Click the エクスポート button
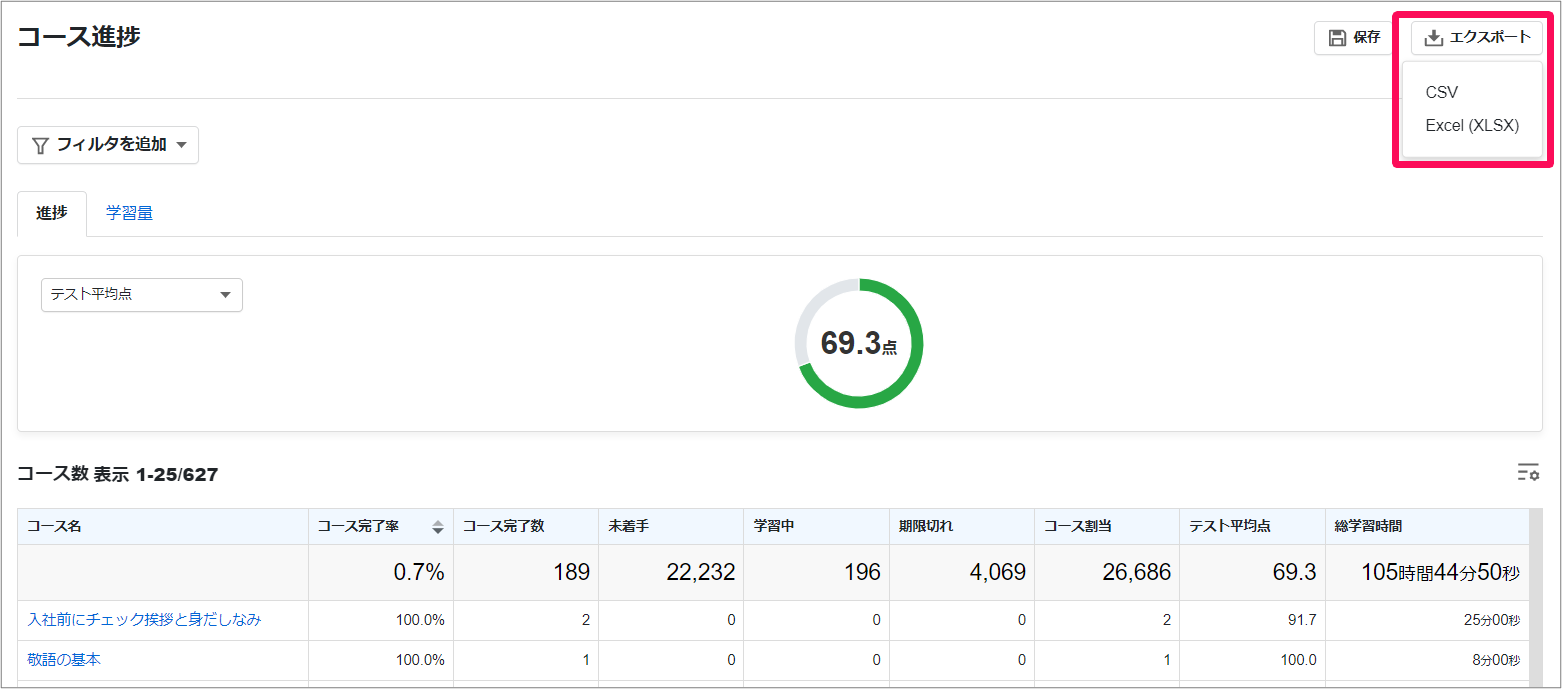 pyautogui.click(x=1477, y=38)
